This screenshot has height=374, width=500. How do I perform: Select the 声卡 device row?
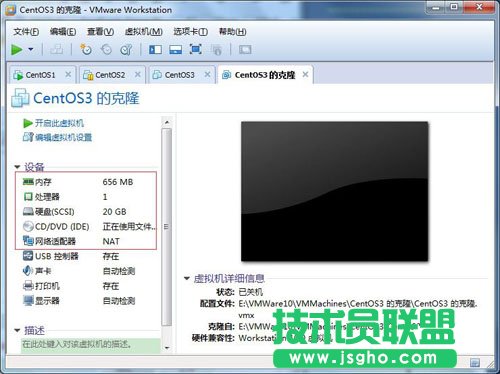tap(89, 271)
